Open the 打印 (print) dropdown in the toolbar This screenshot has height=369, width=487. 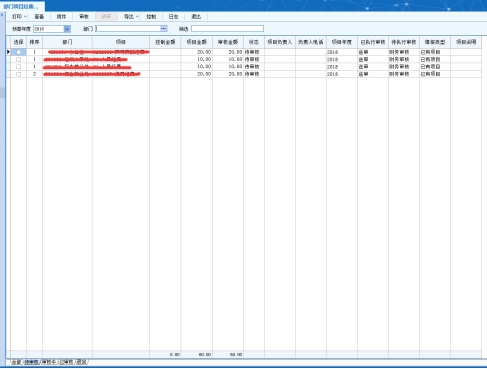19,17
